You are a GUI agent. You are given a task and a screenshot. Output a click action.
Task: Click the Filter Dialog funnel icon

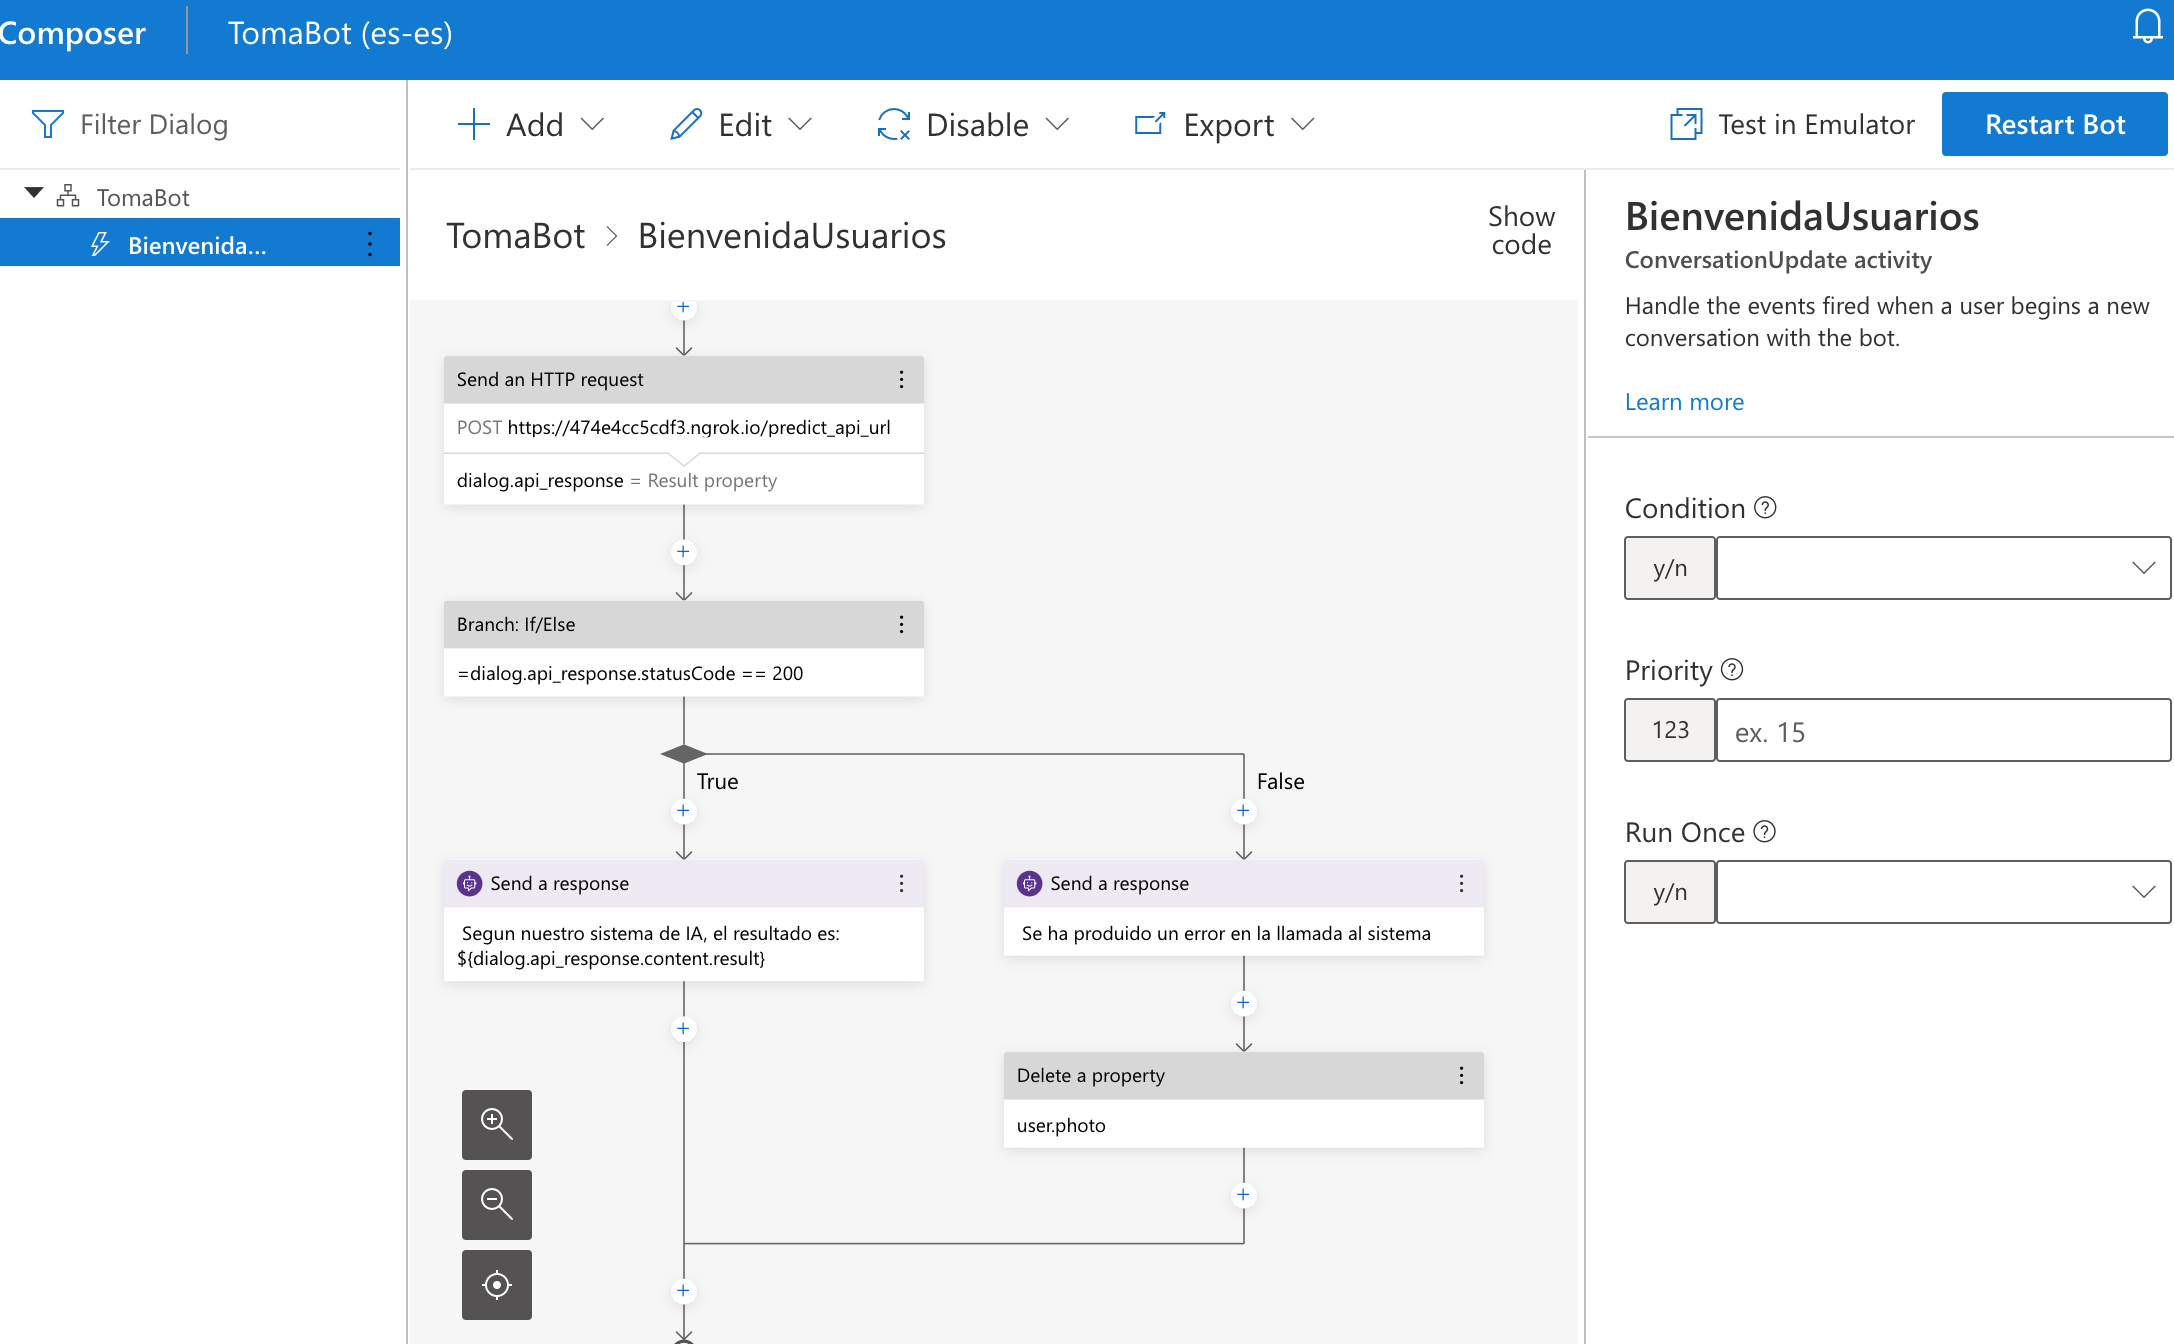point(47,123)
